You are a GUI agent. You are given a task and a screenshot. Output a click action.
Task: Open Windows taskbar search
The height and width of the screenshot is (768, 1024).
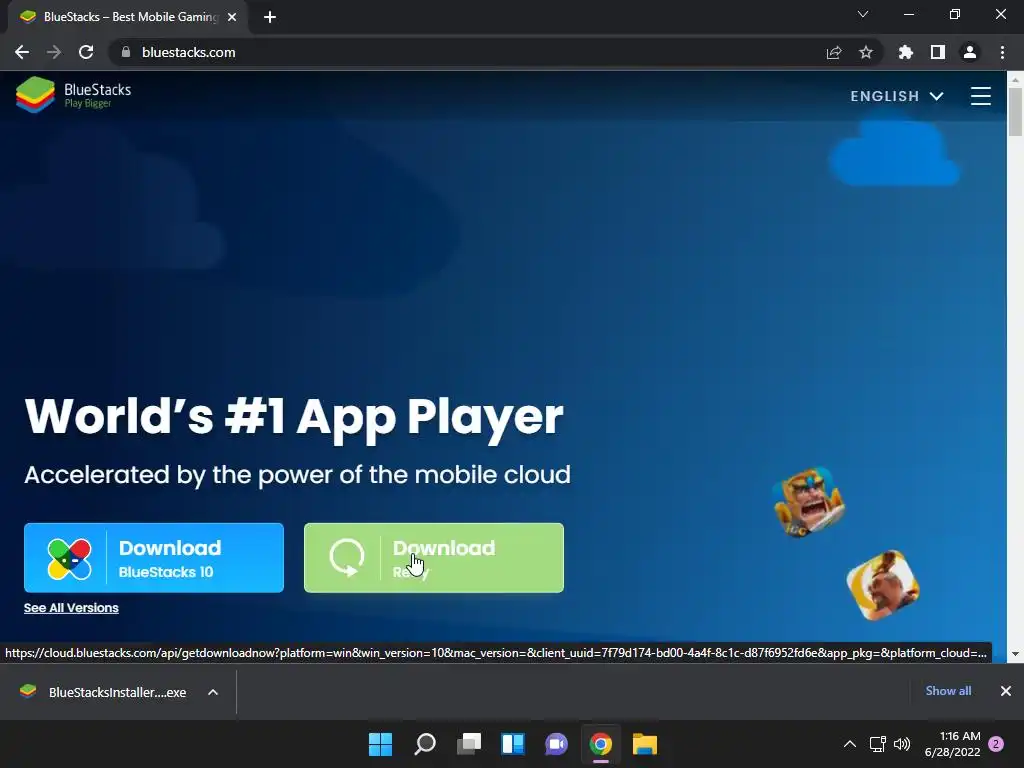(x=424, y=744)
